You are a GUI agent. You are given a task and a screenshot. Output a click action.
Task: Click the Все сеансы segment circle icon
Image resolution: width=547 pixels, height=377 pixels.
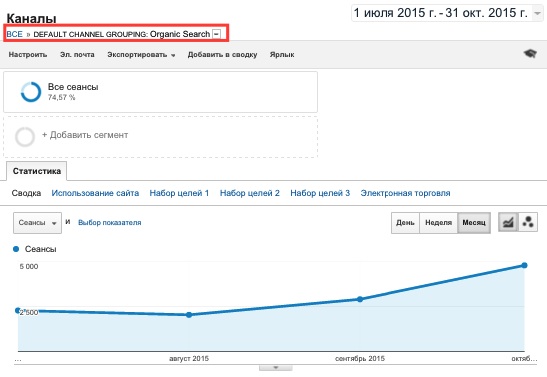click(x=31, y=92)
